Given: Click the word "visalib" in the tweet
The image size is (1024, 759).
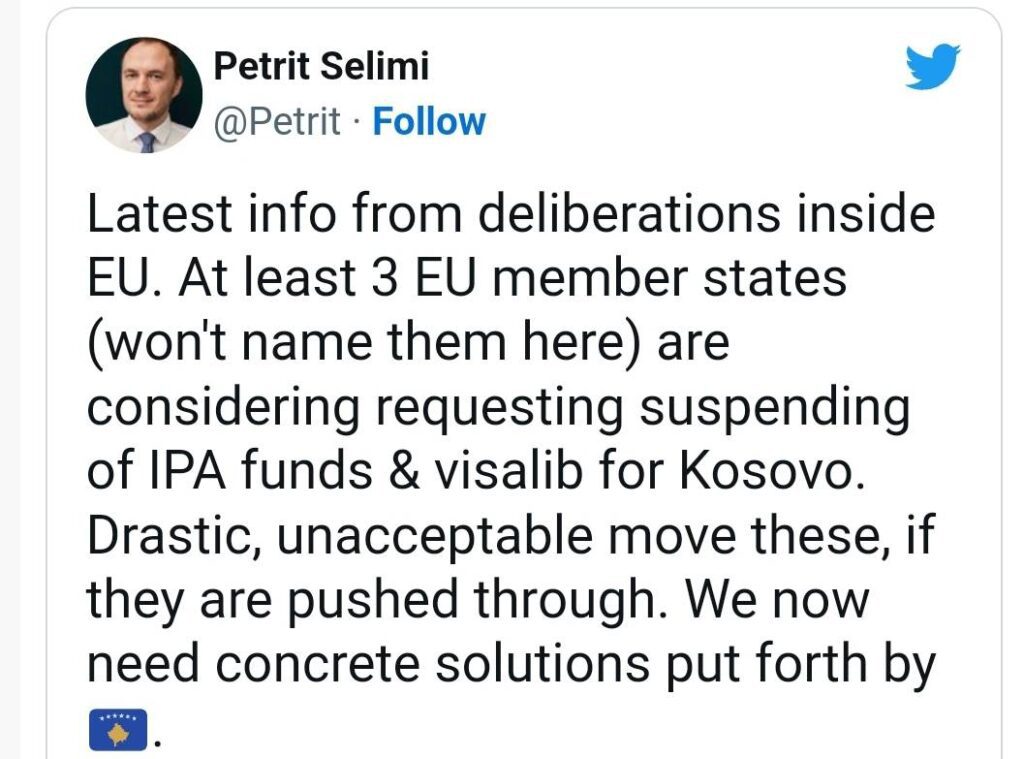Looking at the screenshot, I should coord(517,473).
